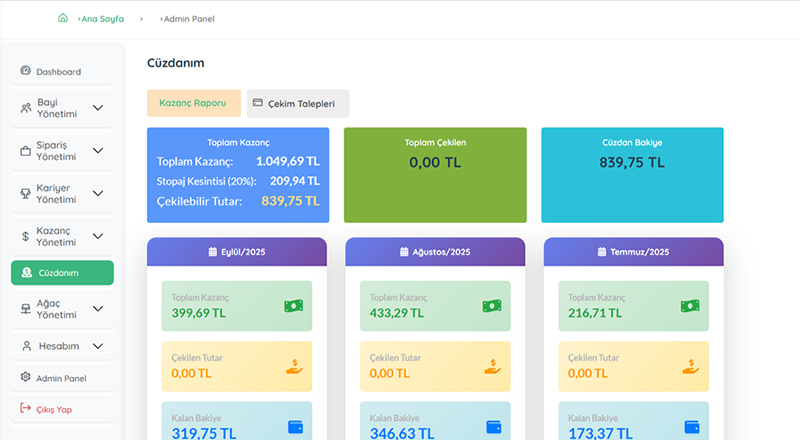Click the green Toplam Çekilen card
Screen dimensions: 800x440
435,174
